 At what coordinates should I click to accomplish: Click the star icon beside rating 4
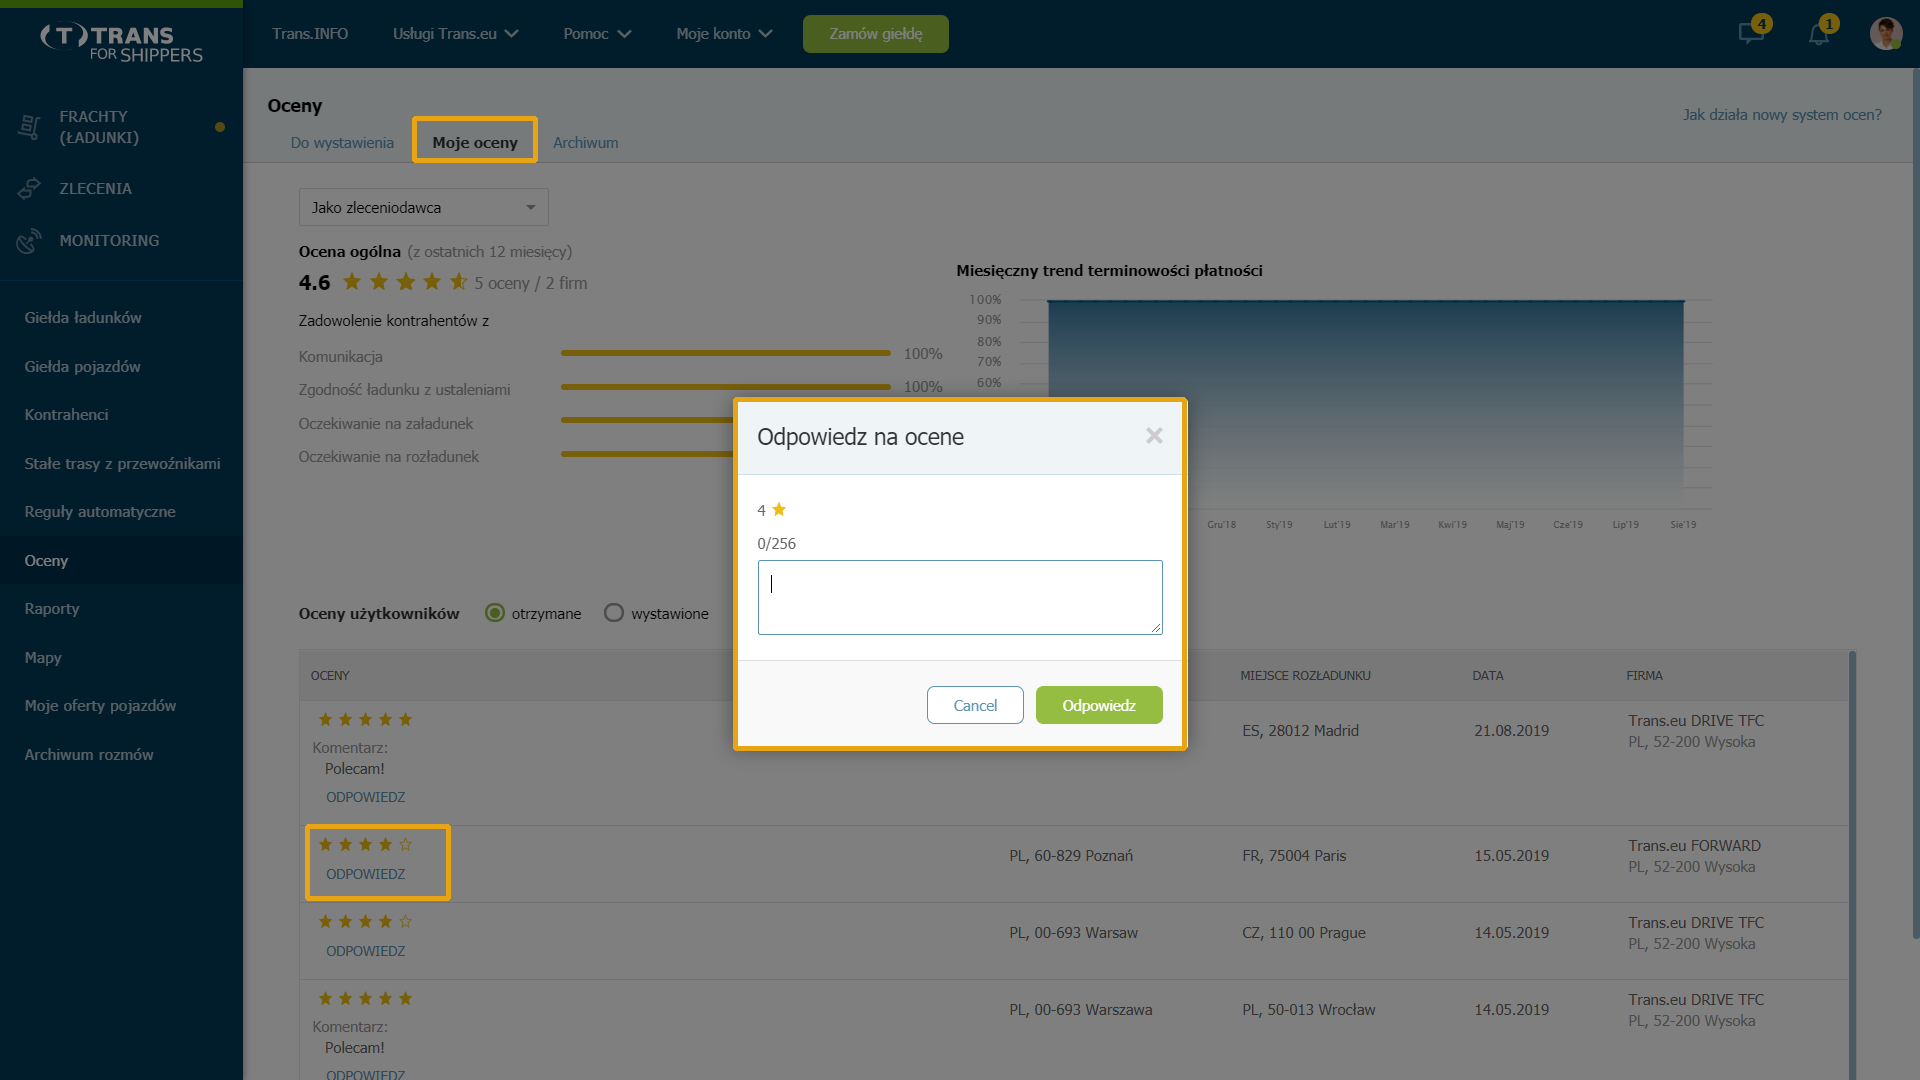779,510
